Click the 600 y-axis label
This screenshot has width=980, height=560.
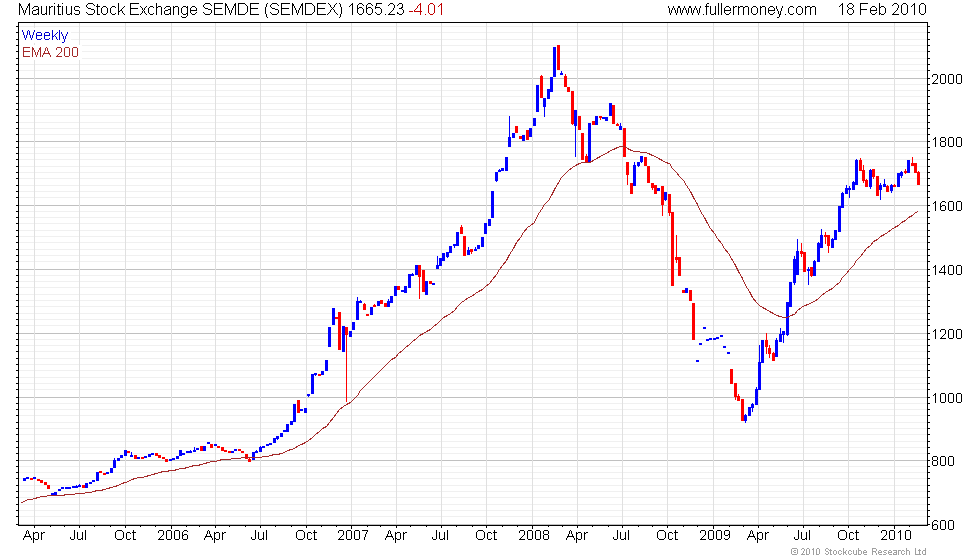943,526
